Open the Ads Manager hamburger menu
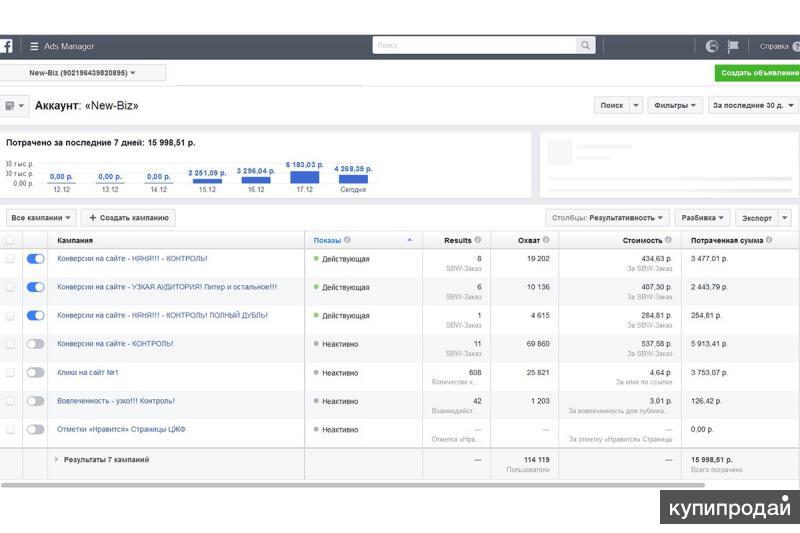The height and width of the screenshot is (533, 800). click(34, 46)
